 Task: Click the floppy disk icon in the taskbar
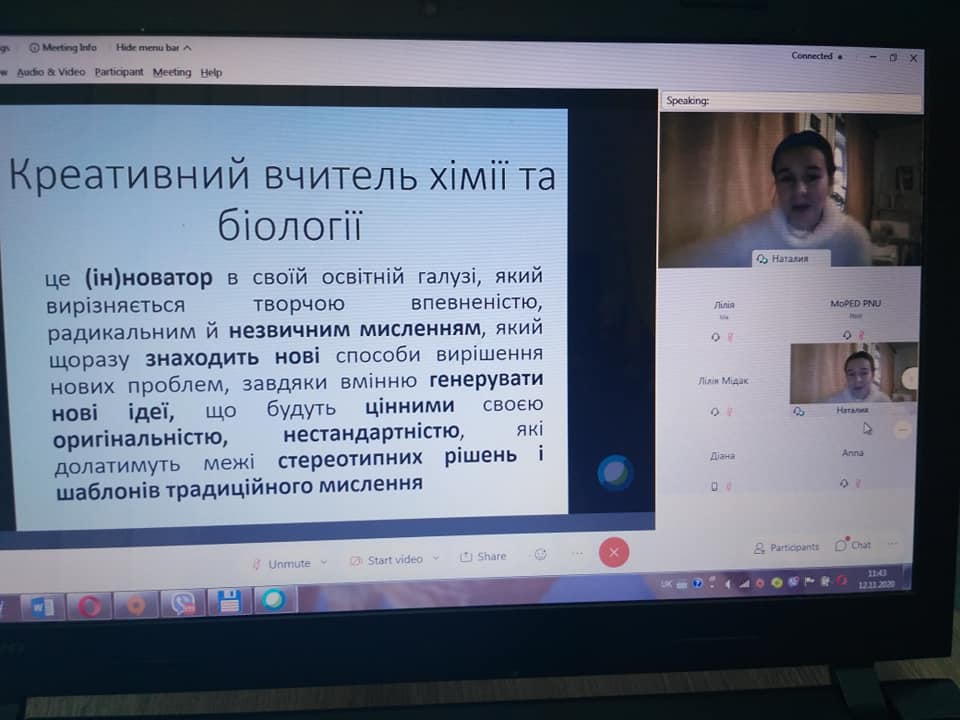[228, 602]
